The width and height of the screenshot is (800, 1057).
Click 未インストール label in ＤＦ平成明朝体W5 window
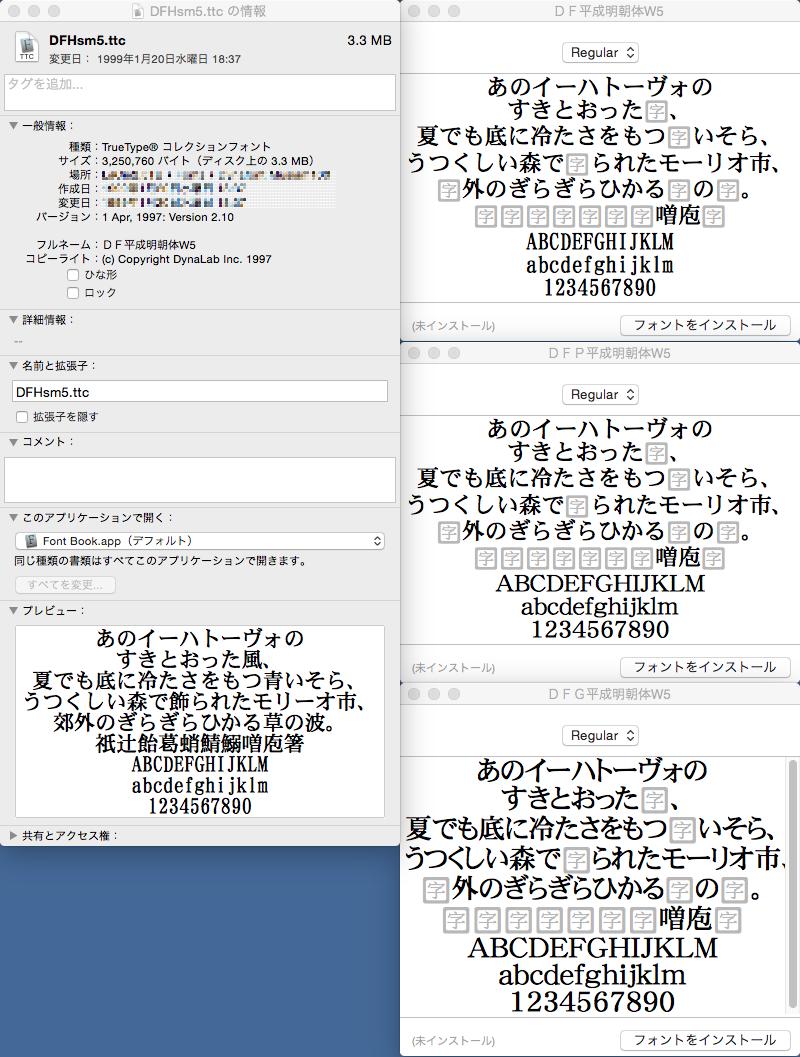point(453,326)
